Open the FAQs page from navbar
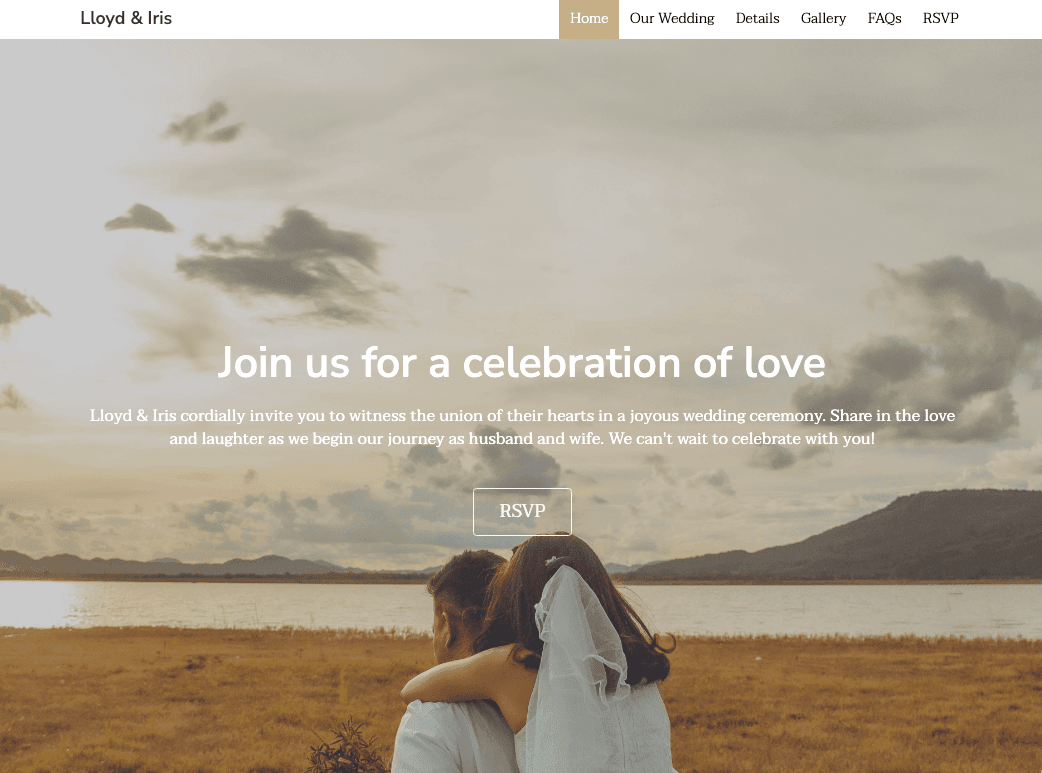The image size is (1042, 773). (x=884, y=19)
